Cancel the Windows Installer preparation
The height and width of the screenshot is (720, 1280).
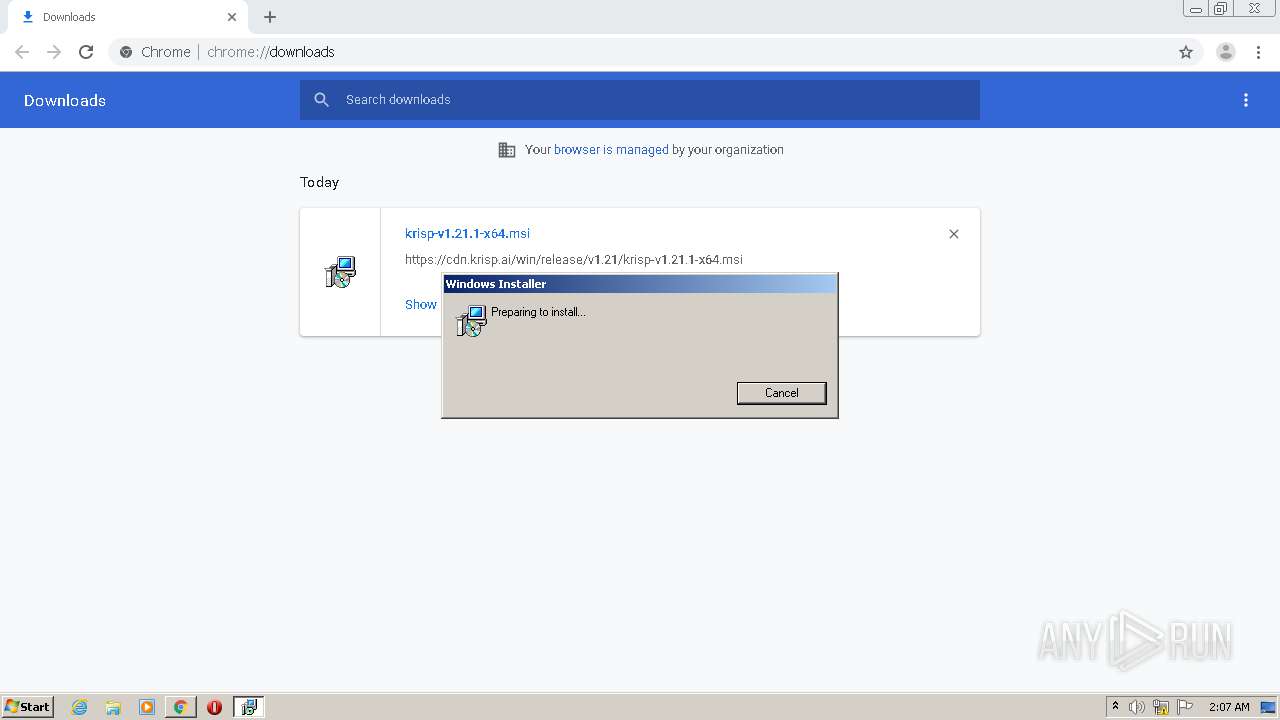click(x=781, y=393)
